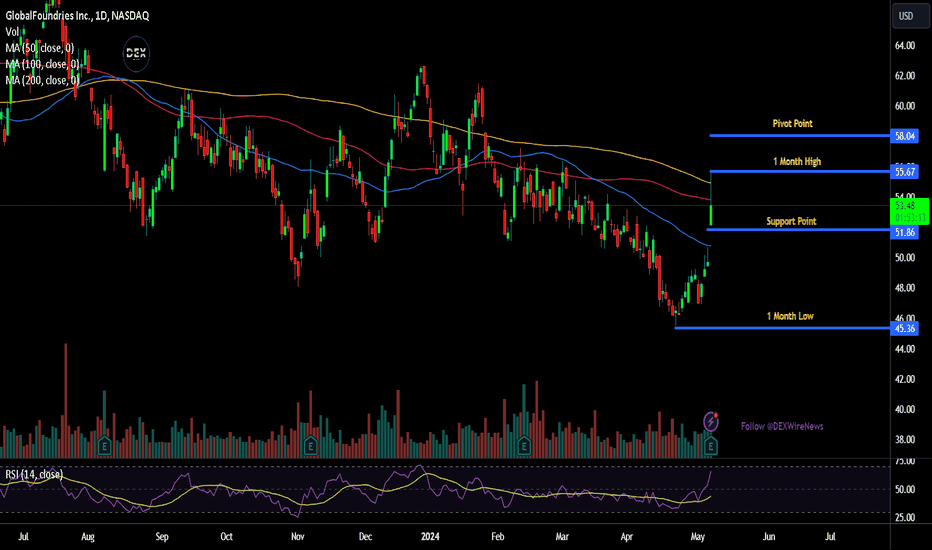Click the 42.00 price axis value
This screenshot has width=932, height=550.
pyautogui.click(x=905, y=379)
